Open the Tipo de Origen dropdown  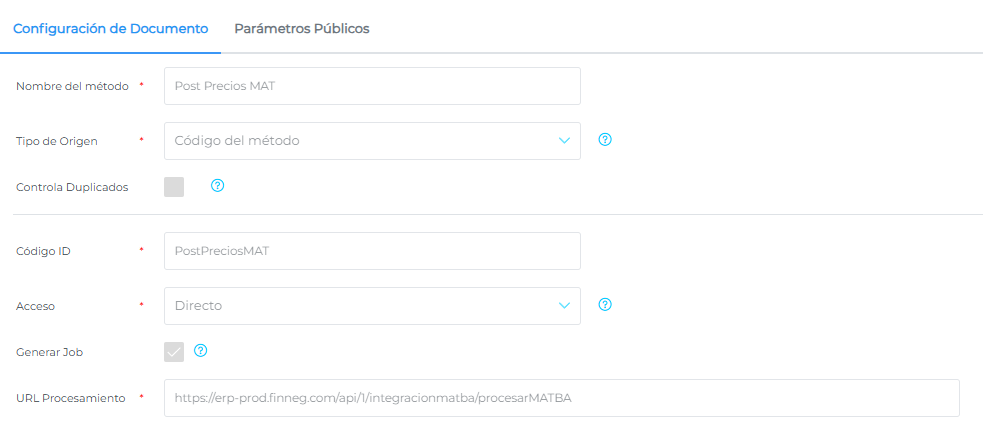point(372,141)
